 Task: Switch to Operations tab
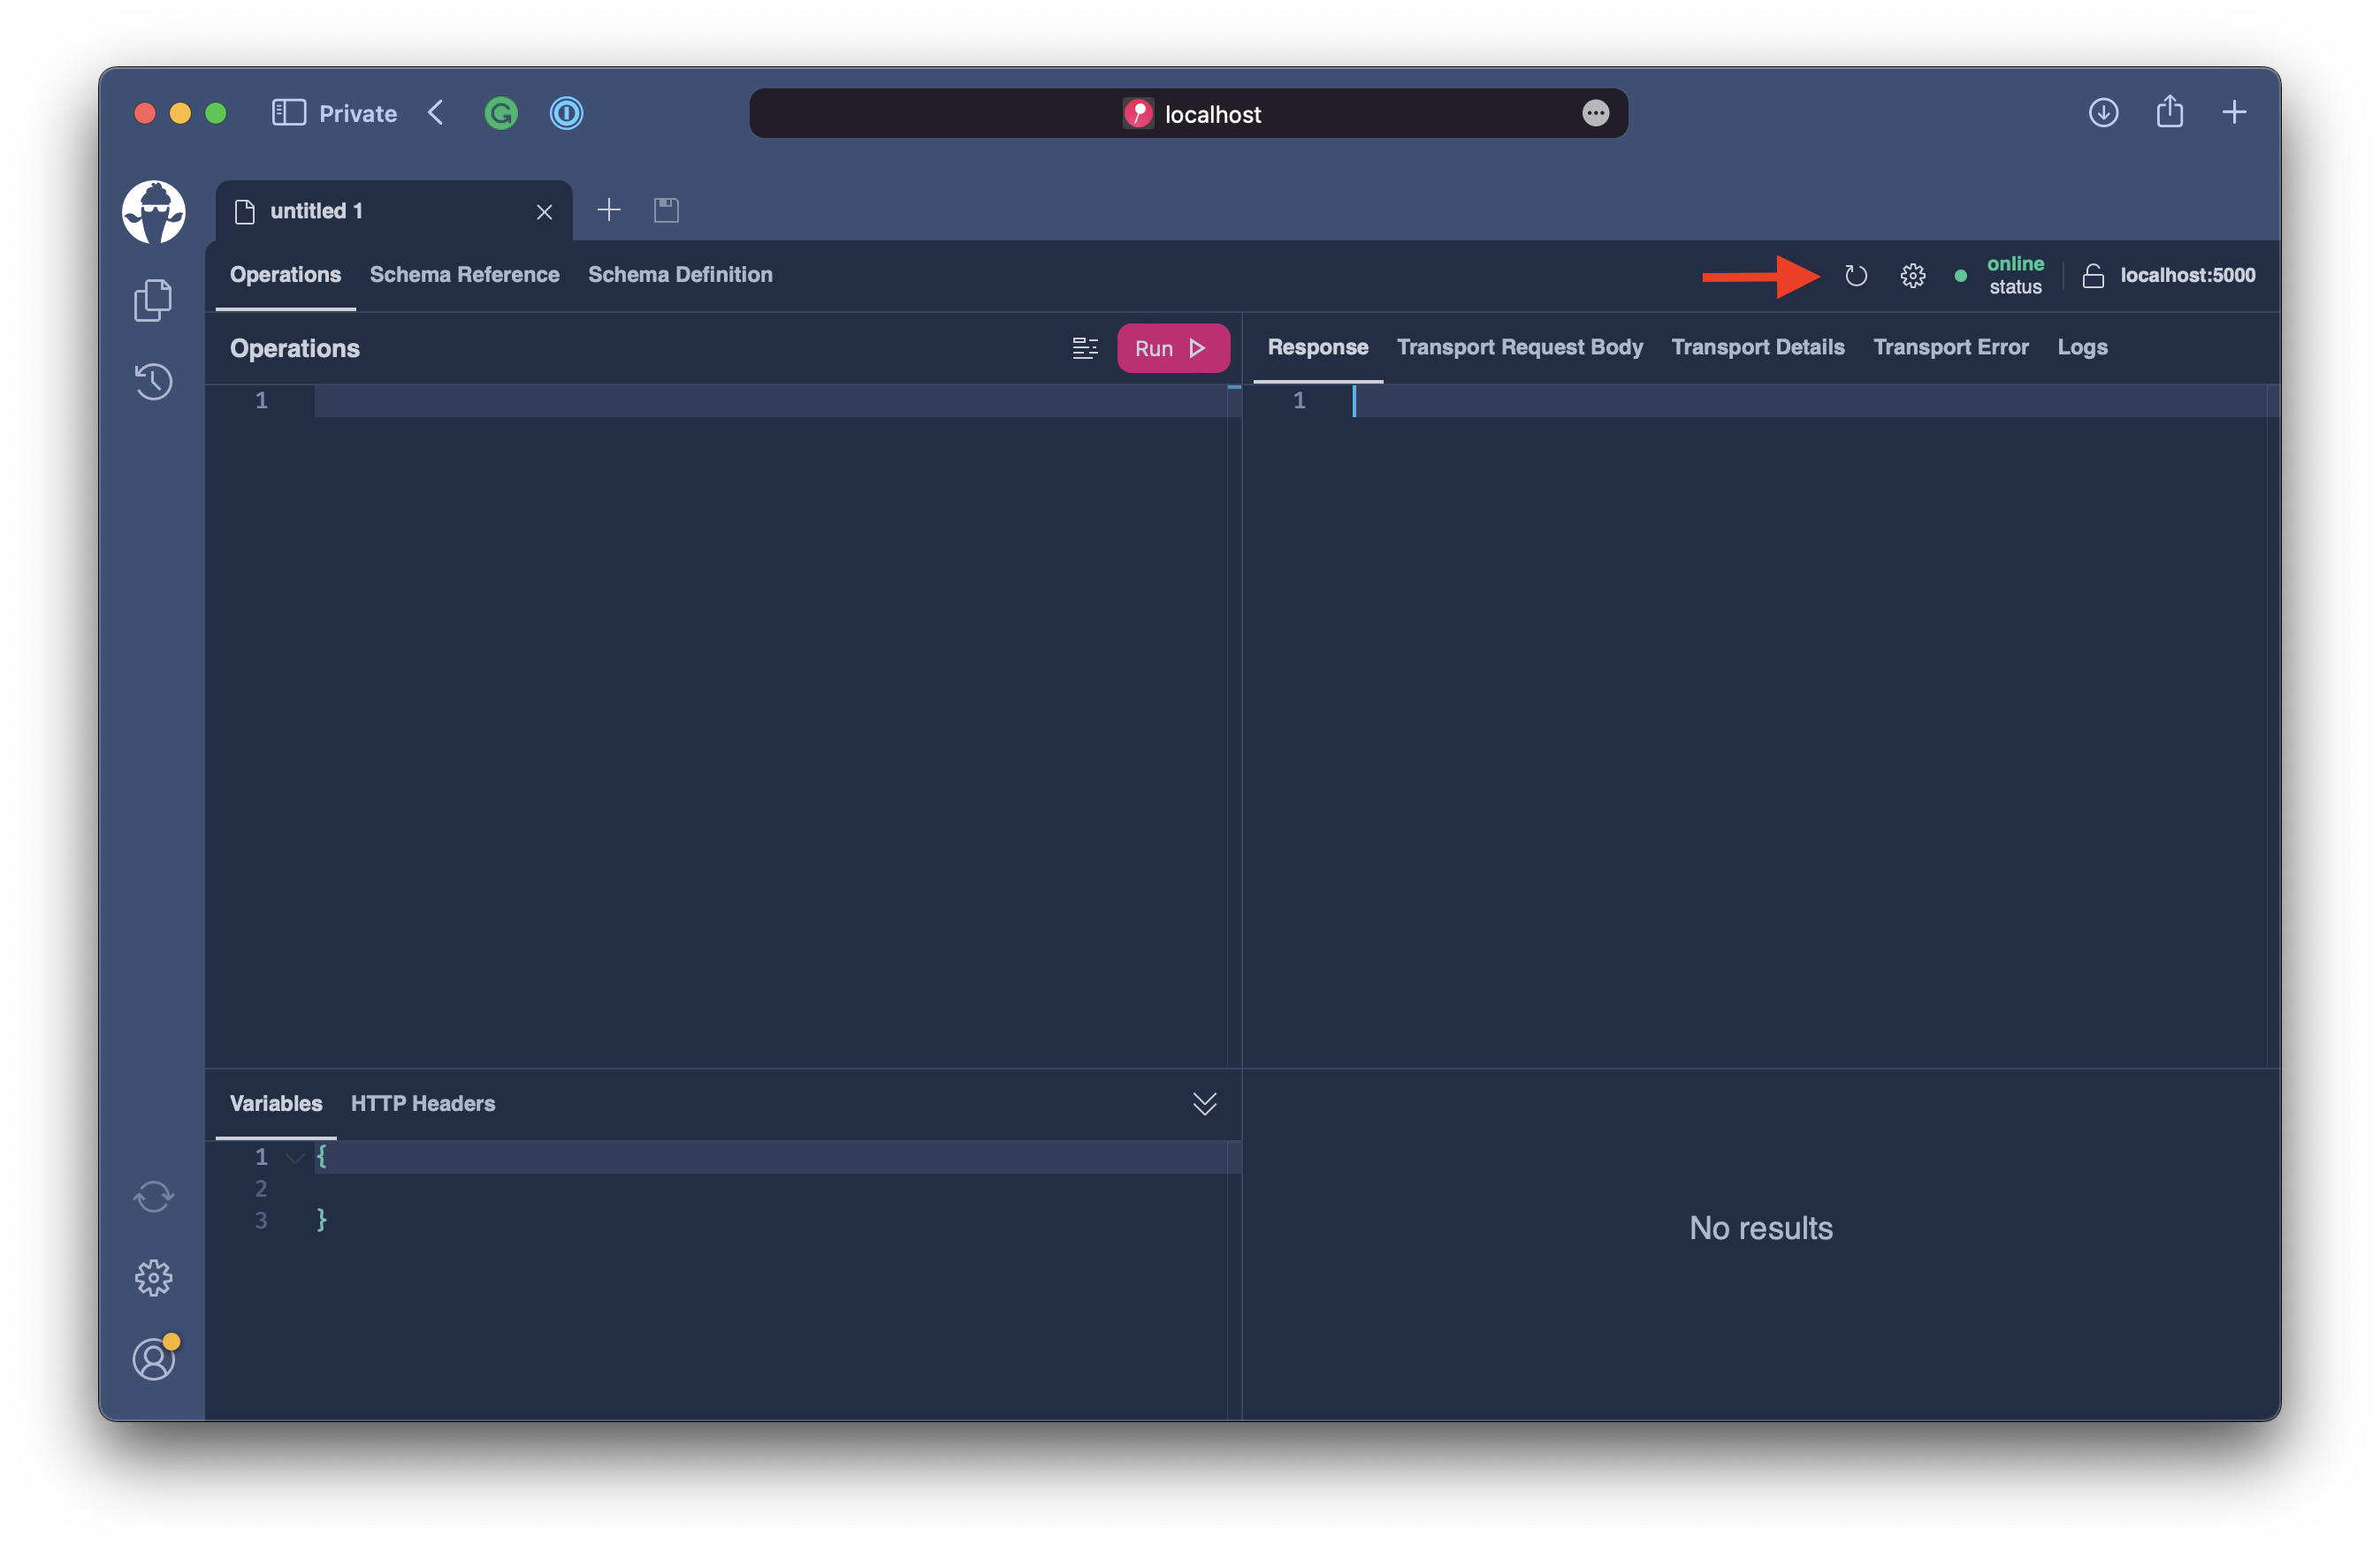click(285, 274)
